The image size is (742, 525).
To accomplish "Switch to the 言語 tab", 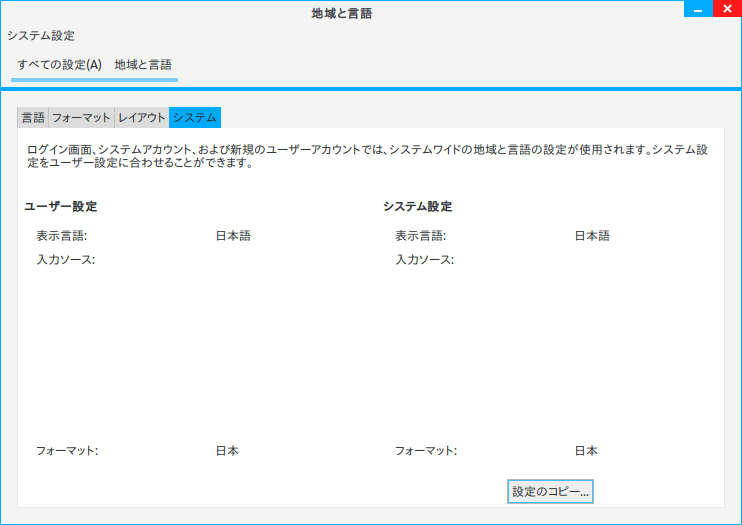I will (33, 117).
